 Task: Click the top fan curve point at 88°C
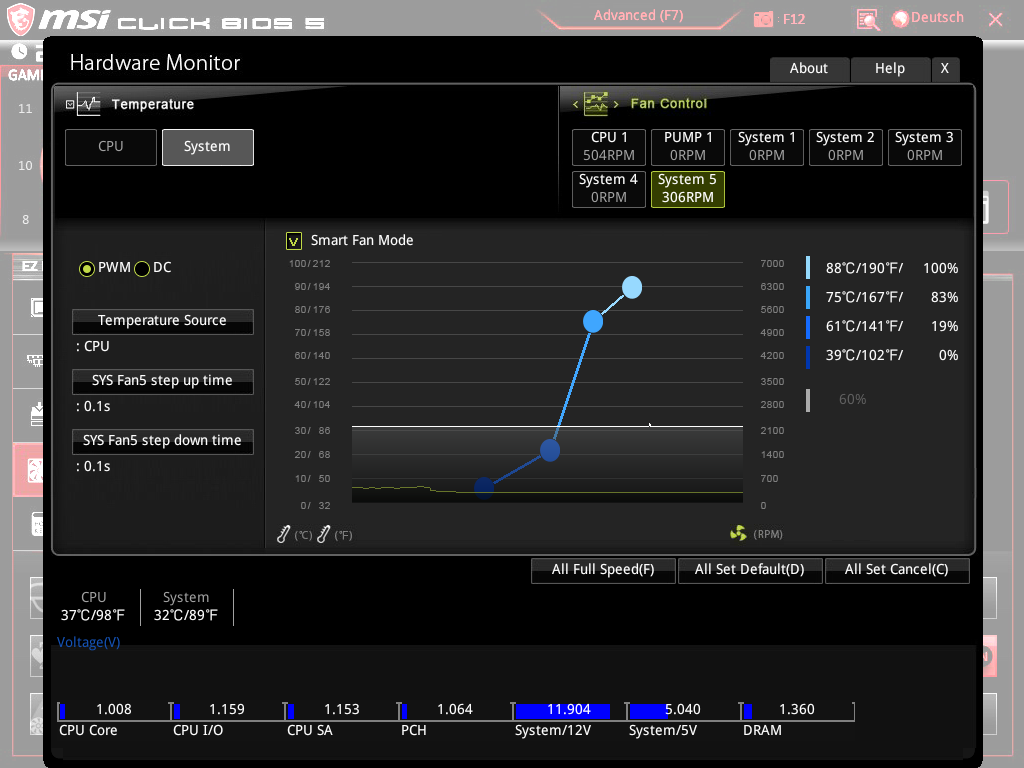(632, 287)
